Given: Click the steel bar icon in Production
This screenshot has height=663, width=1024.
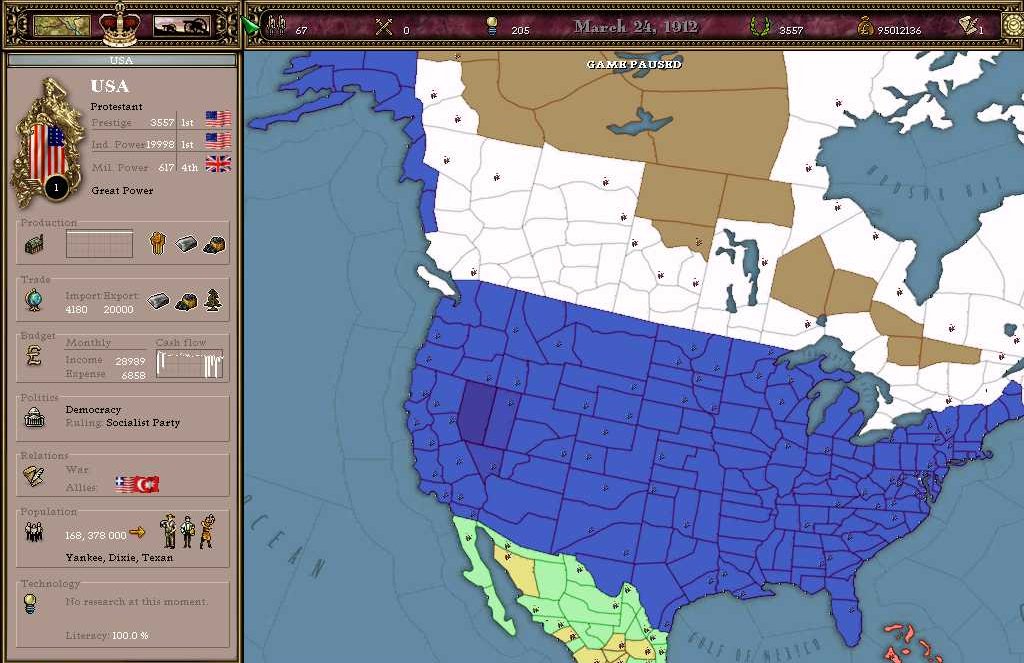Looking at the screenshot, I should pos(186,244).
